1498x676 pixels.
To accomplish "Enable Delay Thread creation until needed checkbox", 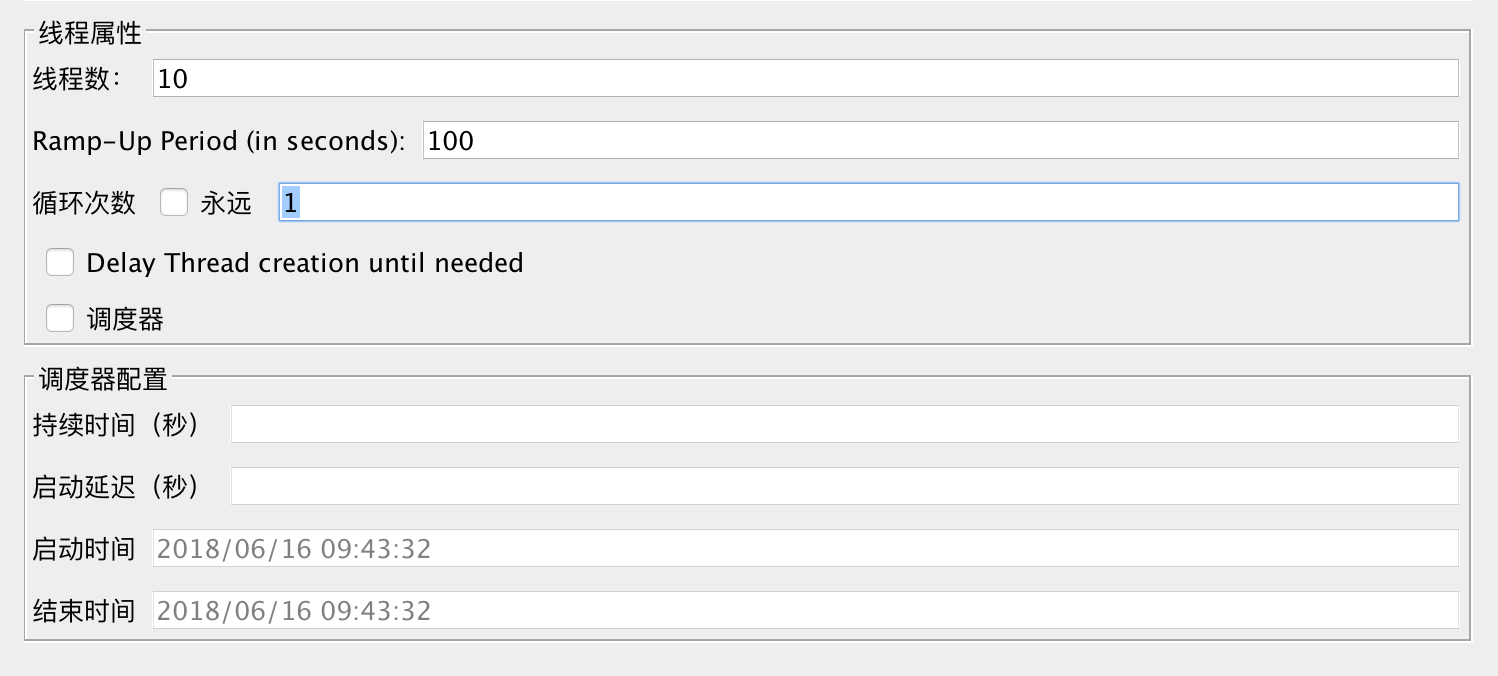I will click(x=60, y=263).
